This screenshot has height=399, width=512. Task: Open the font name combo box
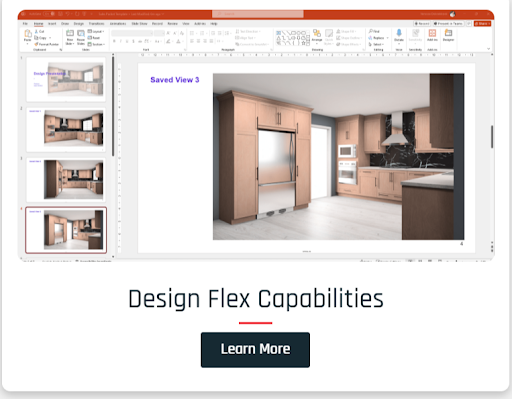pos(132,33)
